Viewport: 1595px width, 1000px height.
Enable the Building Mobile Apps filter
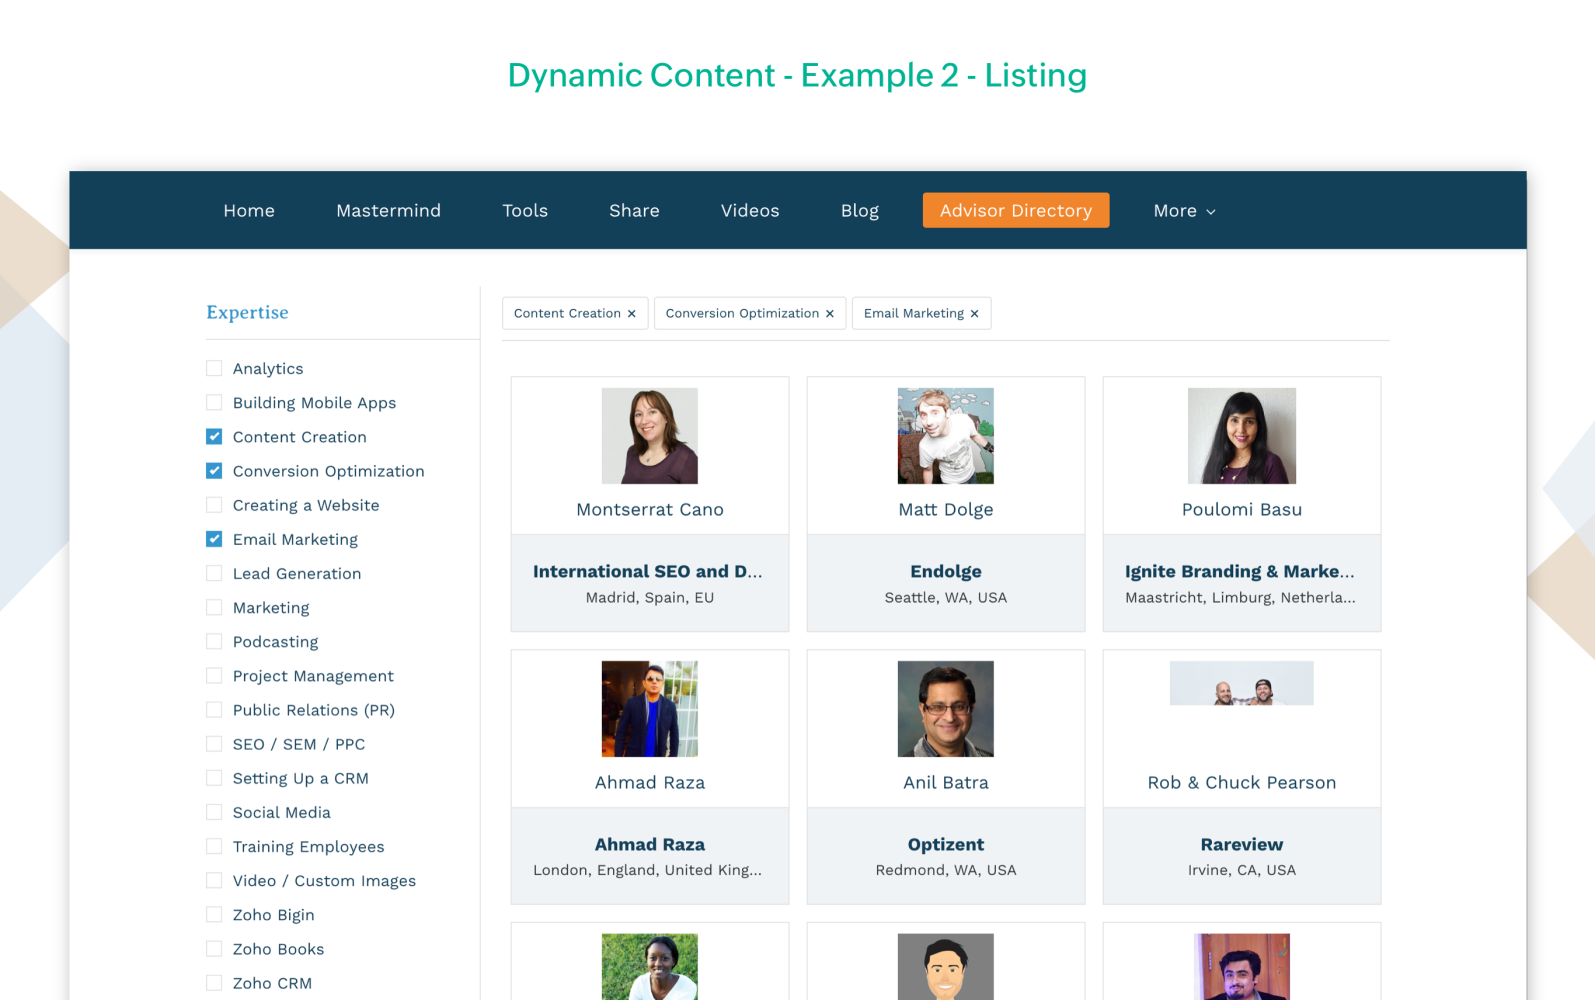pos(214,402)
